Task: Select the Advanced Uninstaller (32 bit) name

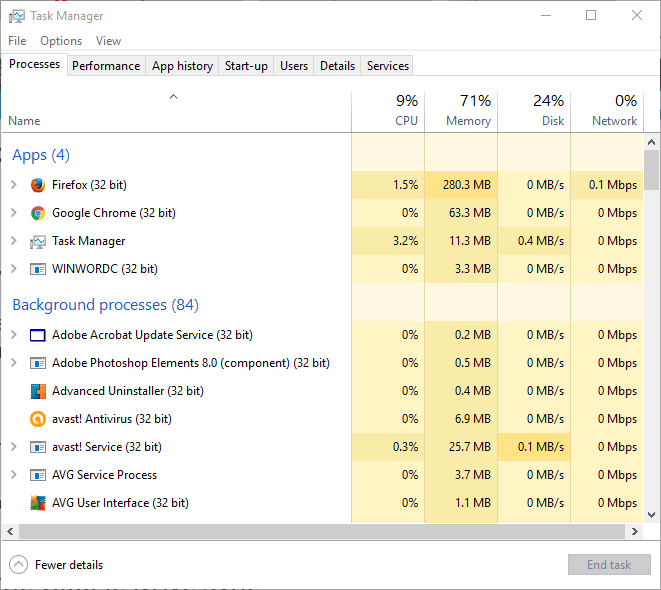Action: (x=128, y=391)
